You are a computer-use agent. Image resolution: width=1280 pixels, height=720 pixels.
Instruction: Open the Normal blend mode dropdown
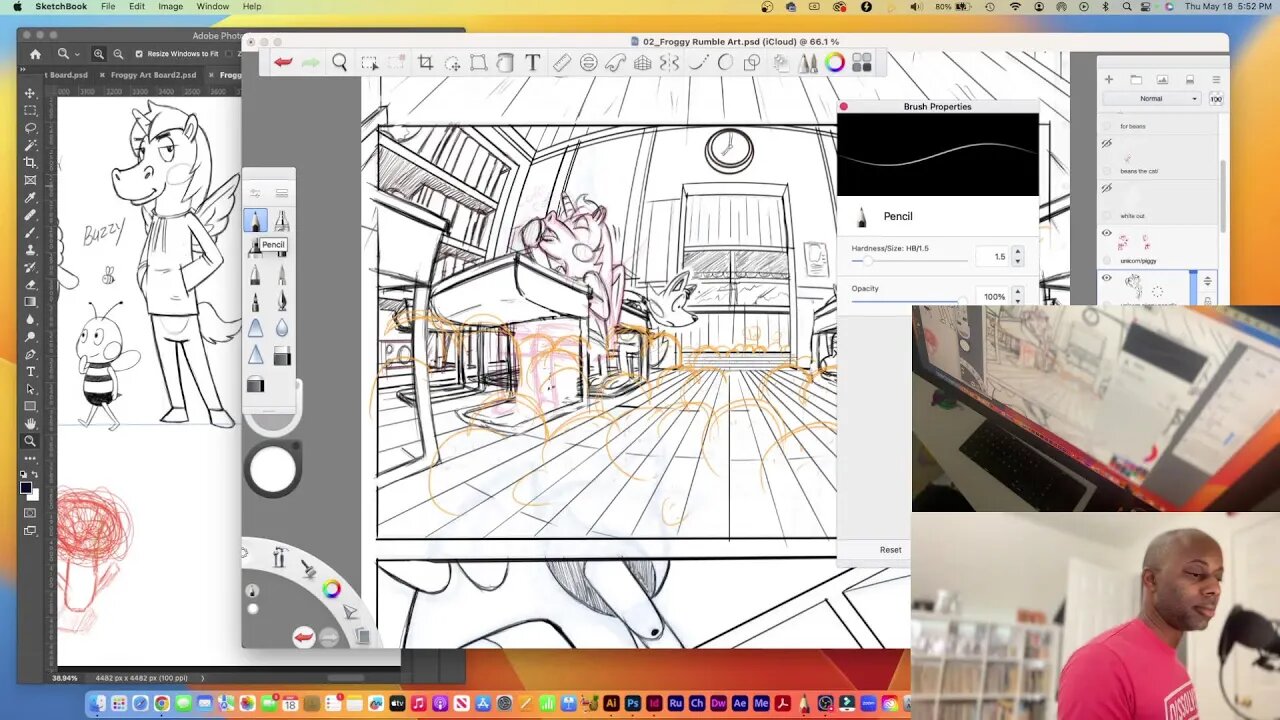click(1152, 98)
